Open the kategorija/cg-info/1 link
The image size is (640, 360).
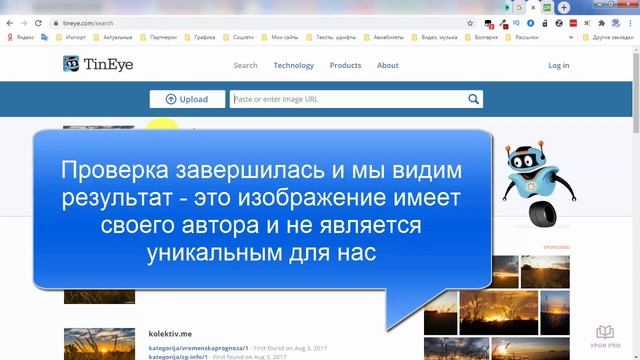click(x=178, y=357)
